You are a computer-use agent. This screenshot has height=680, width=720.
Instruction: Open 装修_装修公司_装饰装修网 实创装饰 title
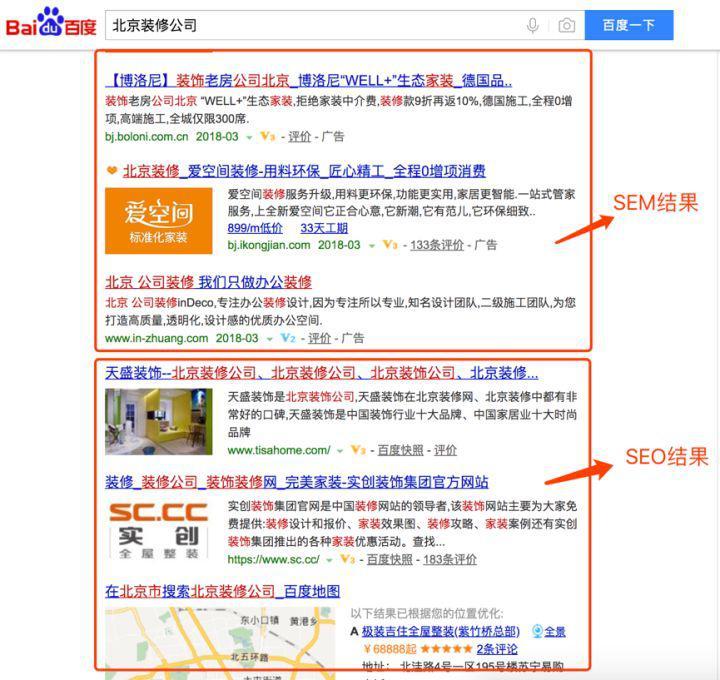click(297, 482)
